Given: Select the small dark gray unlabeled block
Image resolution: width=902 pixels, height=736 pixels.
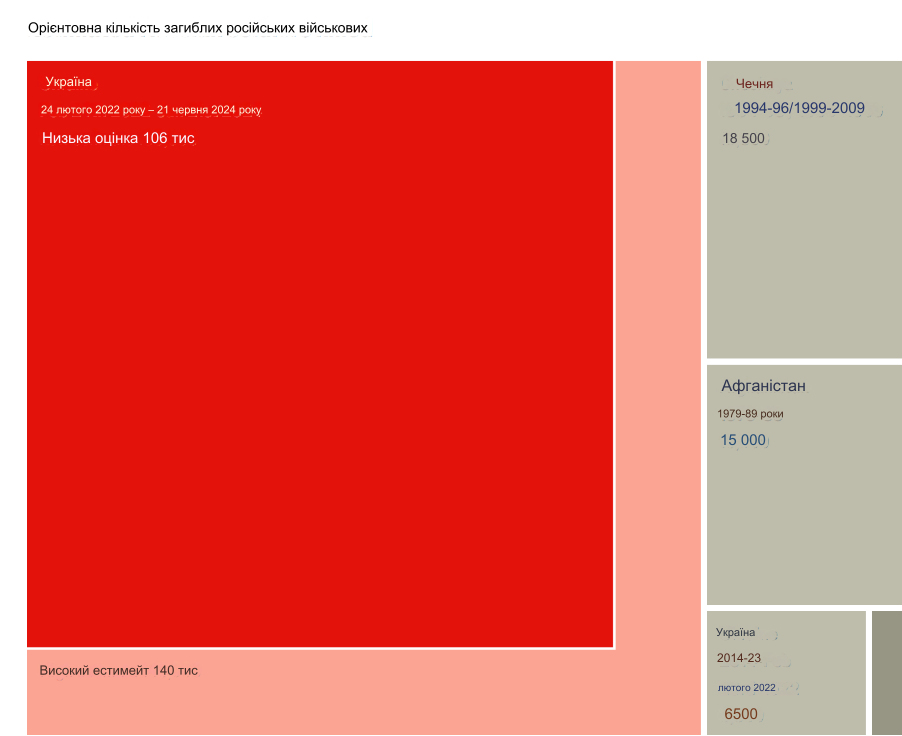Looking at the screenshot, I should tap(886, 672).
